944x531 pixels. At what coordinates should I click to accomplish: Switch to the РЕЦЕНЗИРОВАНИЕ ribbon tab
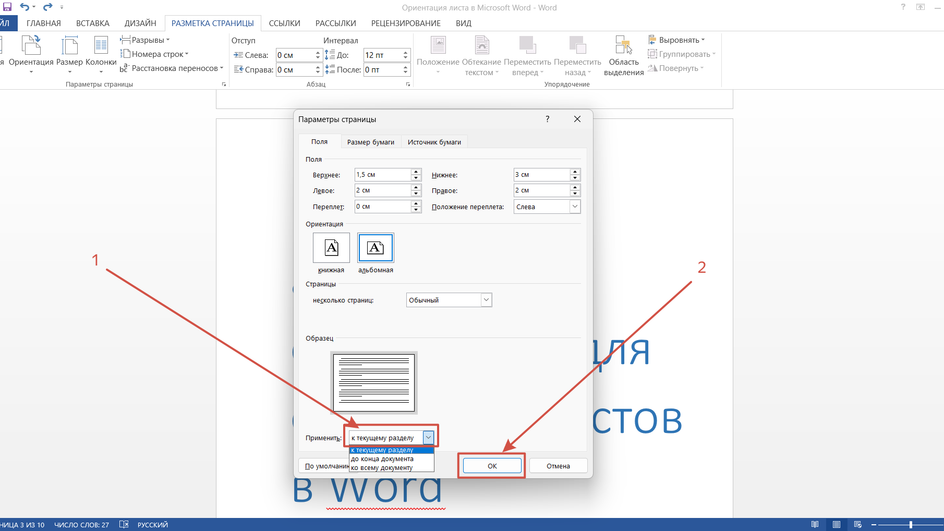click(406, 23)
